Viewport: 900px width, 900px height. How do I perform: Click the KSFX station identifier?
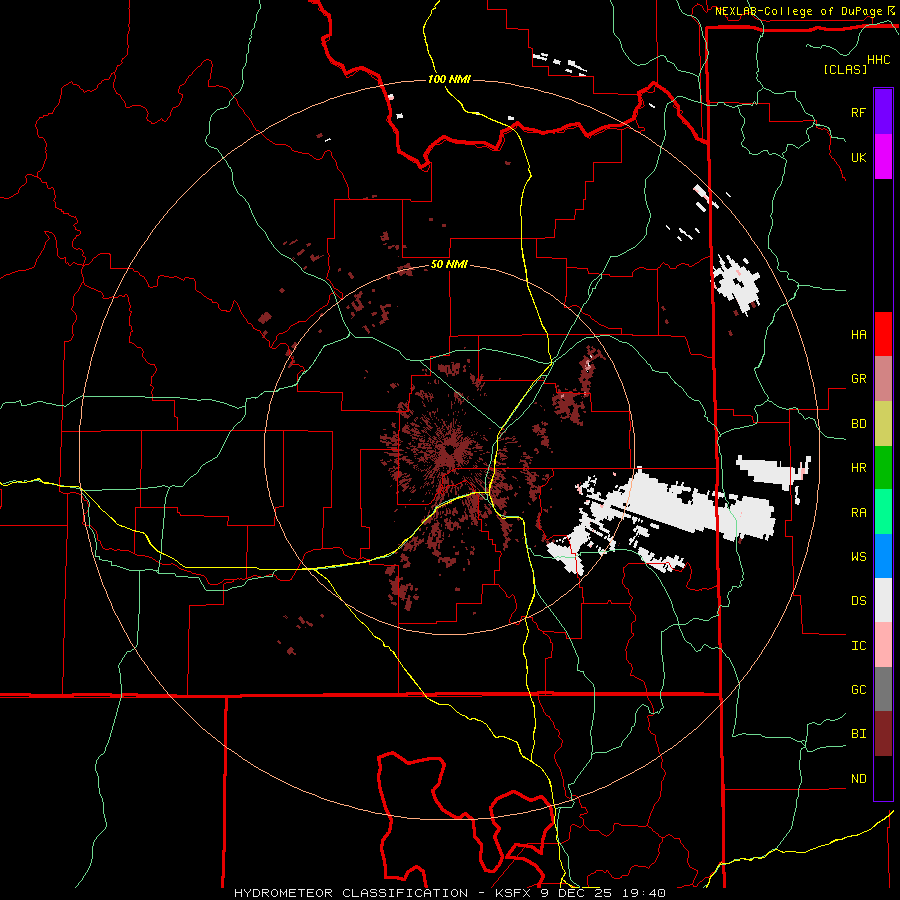512,893
